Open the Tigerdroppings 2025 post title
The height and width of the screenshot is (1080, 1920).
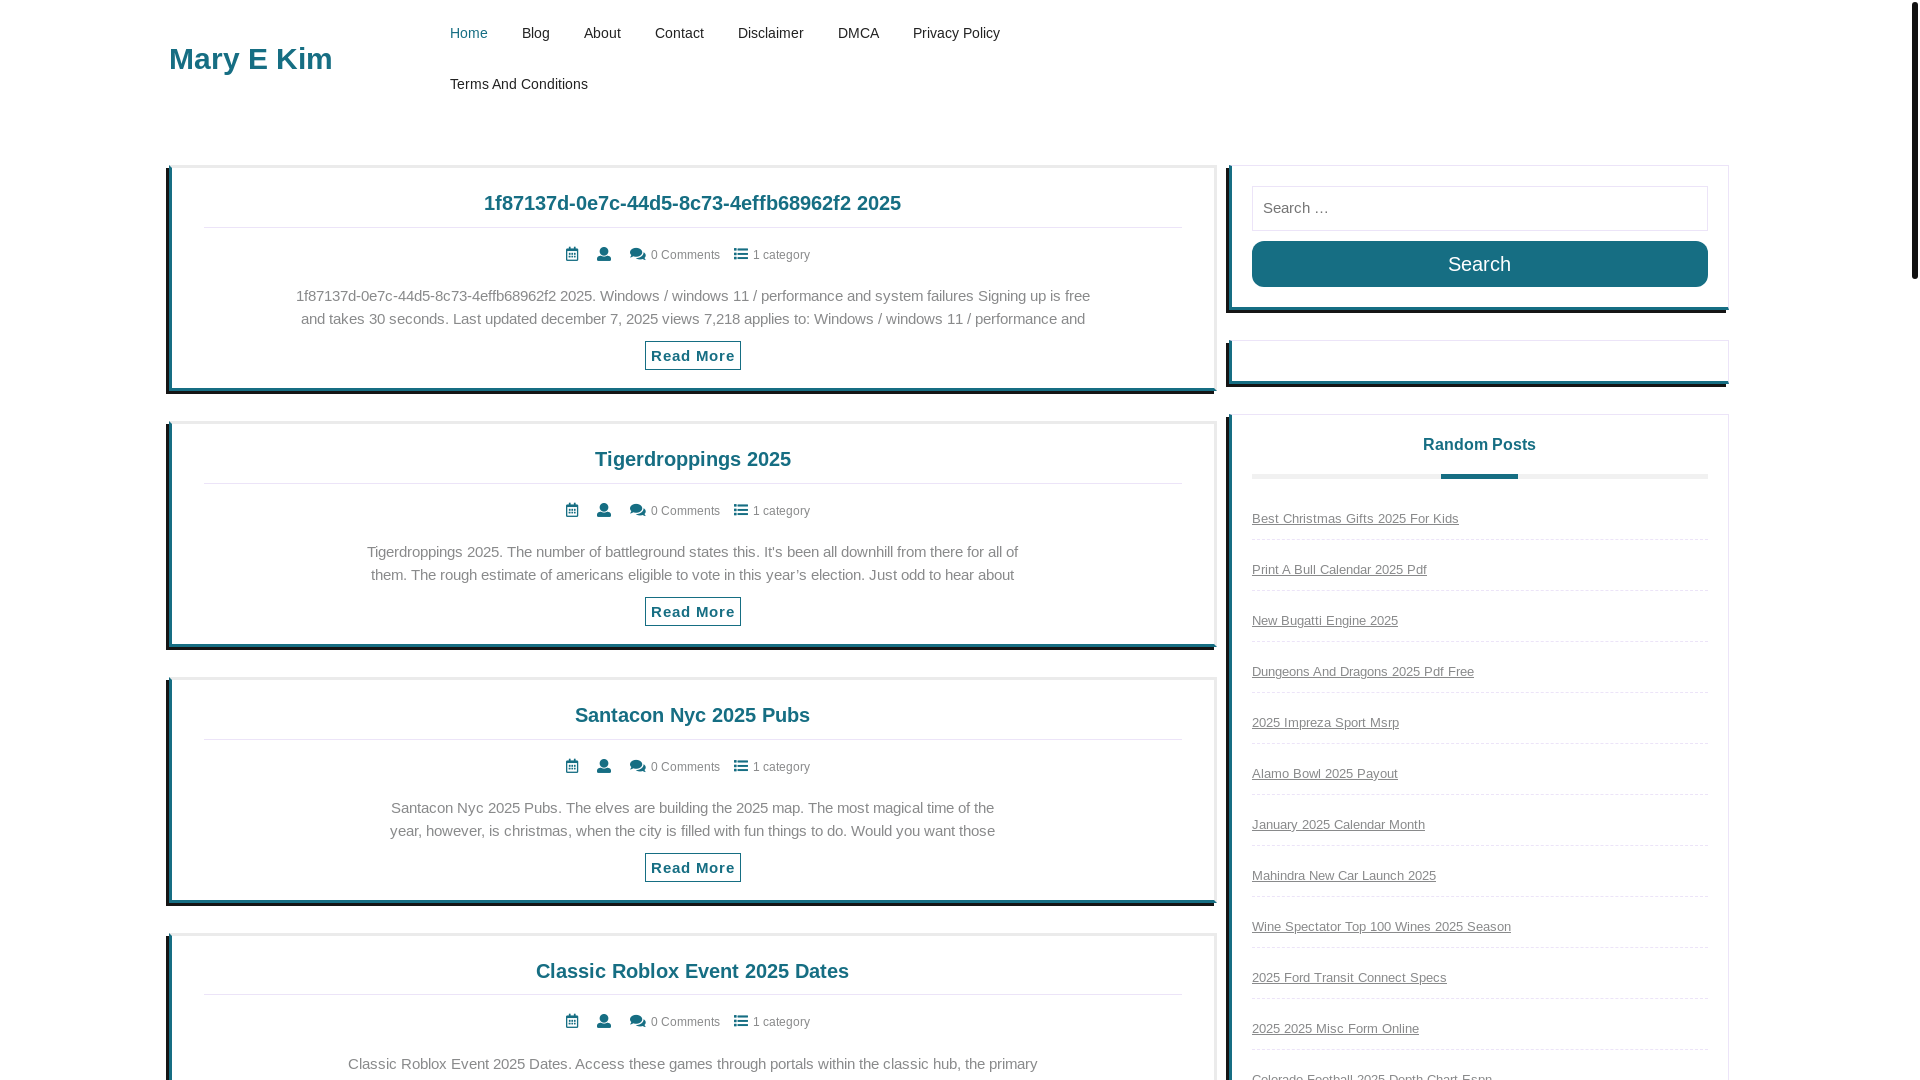click(693, 459)
